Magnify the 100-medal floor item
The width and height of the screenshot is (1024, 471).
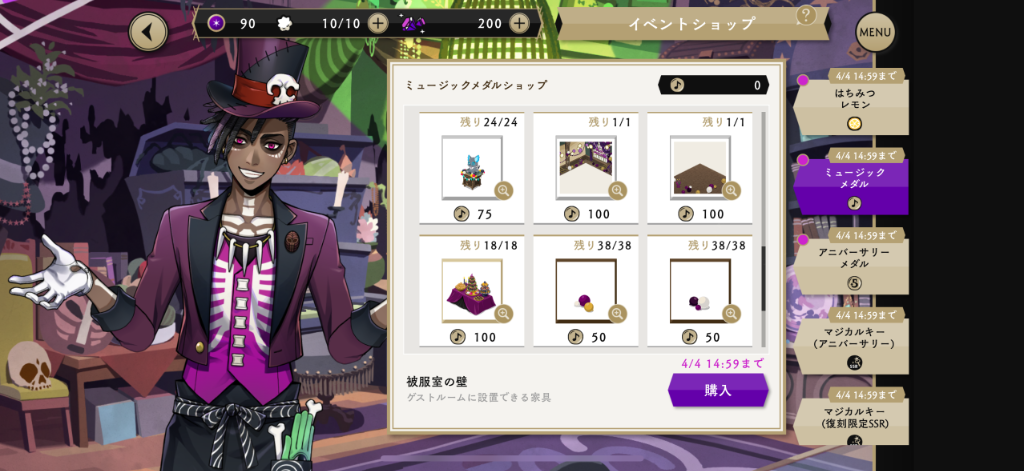[731, 190]
